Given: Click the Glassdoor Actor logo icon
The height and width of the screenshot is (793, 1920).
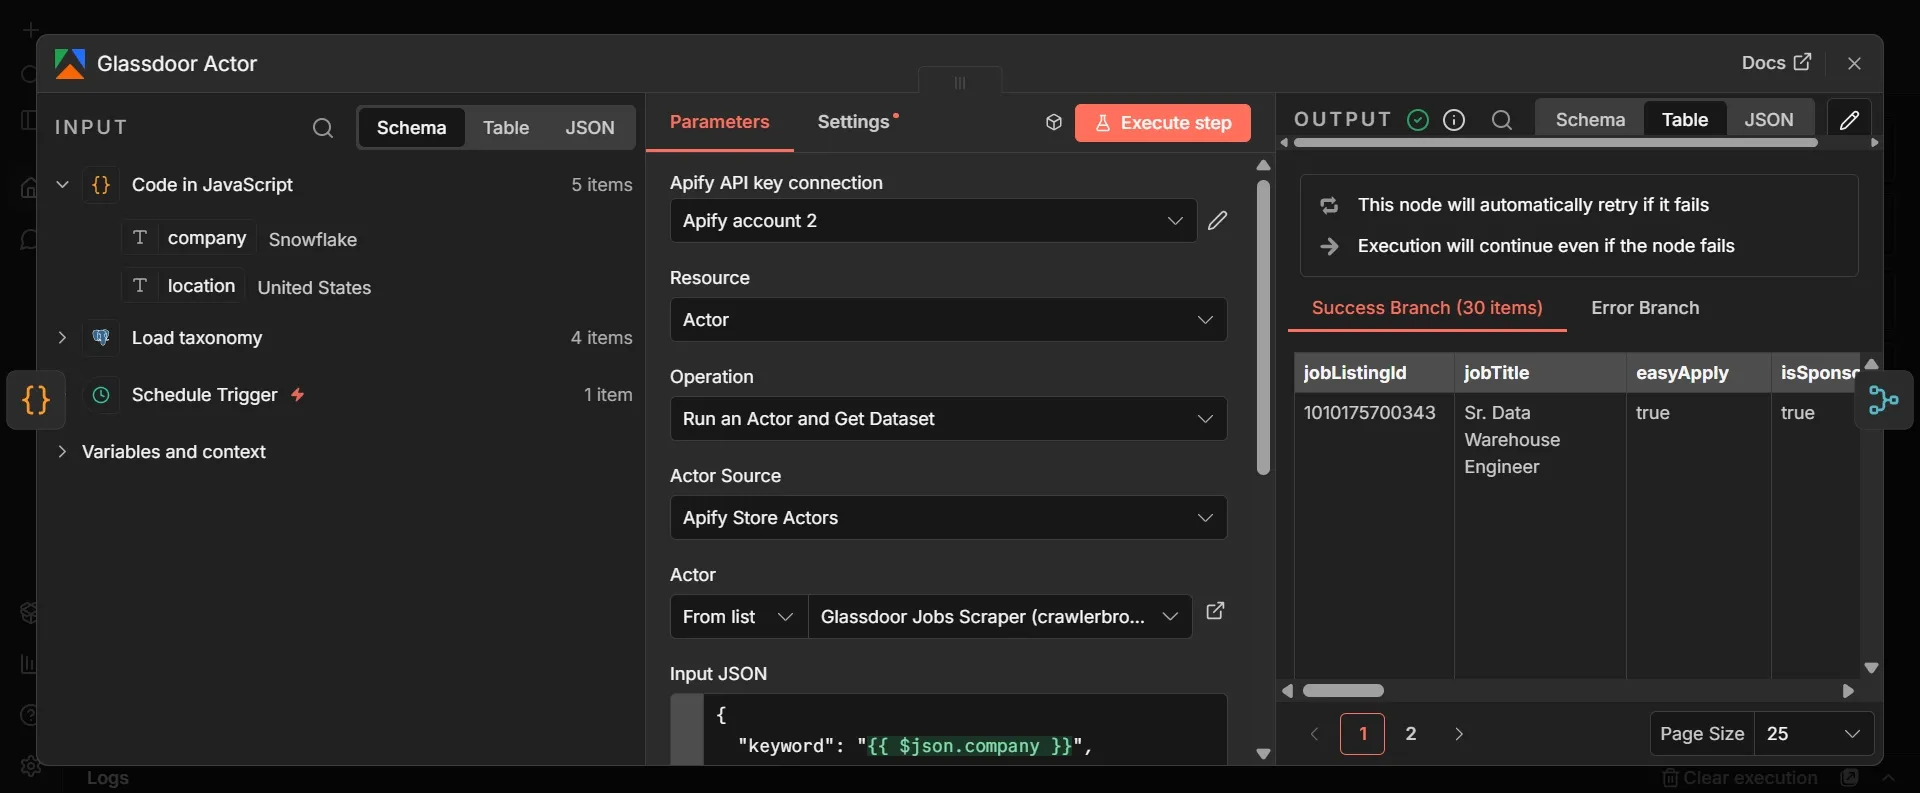Looking at the screenshot, I should (70, 64).
